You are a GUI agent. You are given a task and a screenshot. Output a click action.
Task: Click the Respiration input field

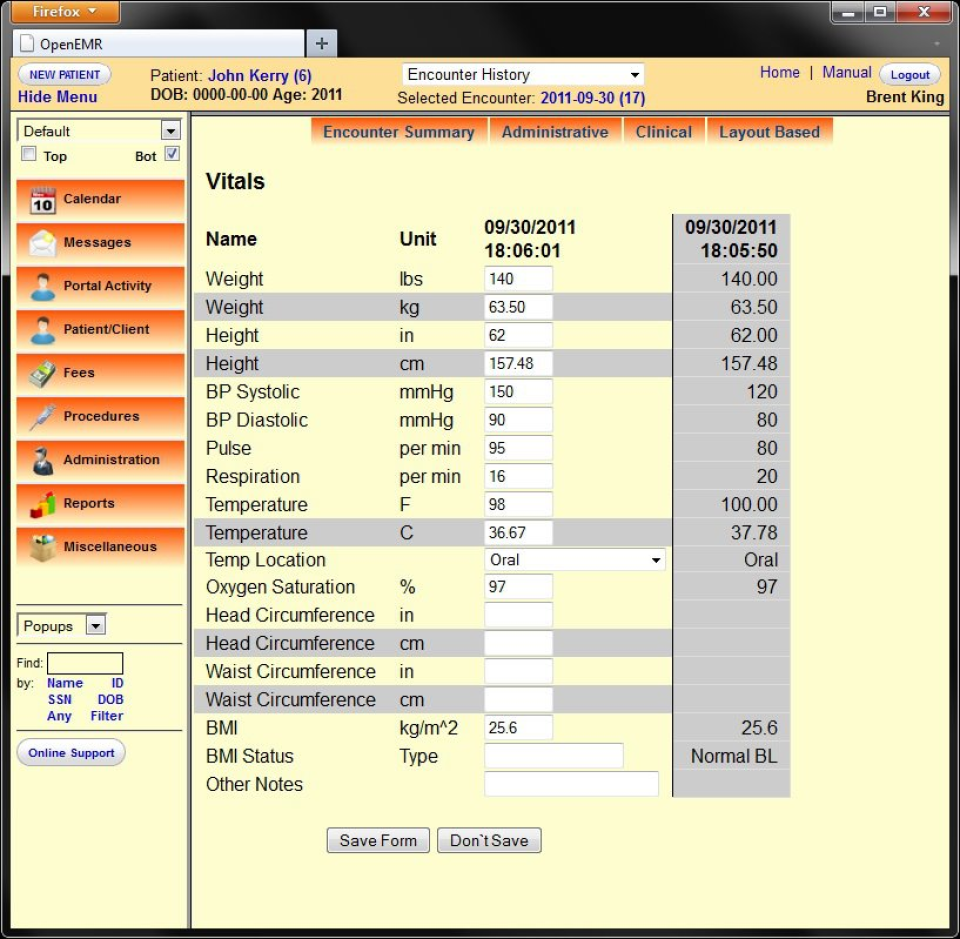click(518, 476)
